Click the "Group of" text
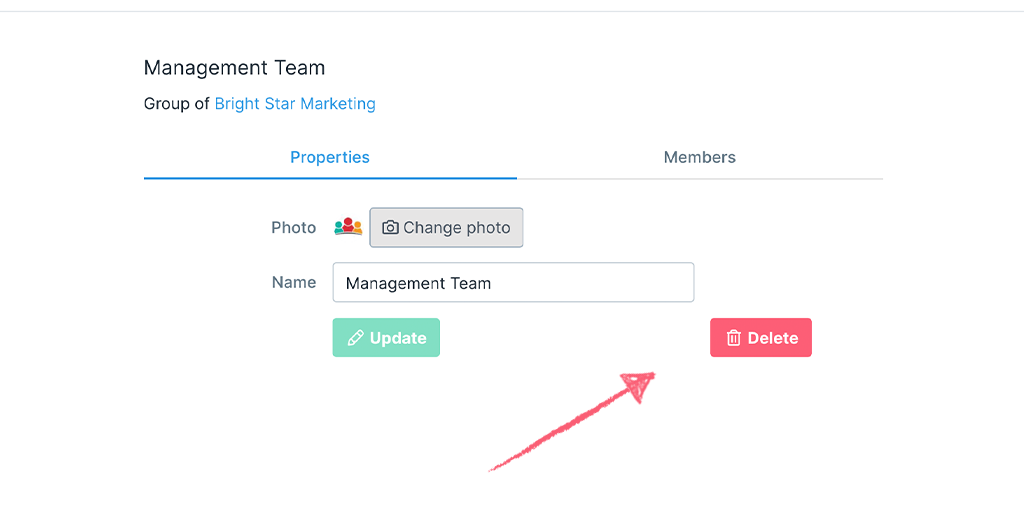The image size is (1024, 512). click(176, 103)
